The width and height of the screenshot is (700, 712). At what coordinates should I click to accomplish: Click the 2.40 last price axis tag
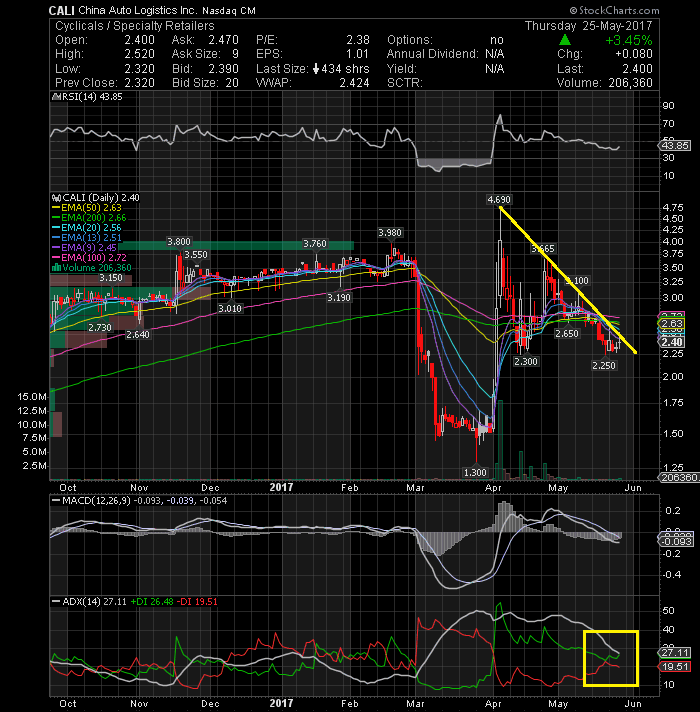click(x=672, y=342)
